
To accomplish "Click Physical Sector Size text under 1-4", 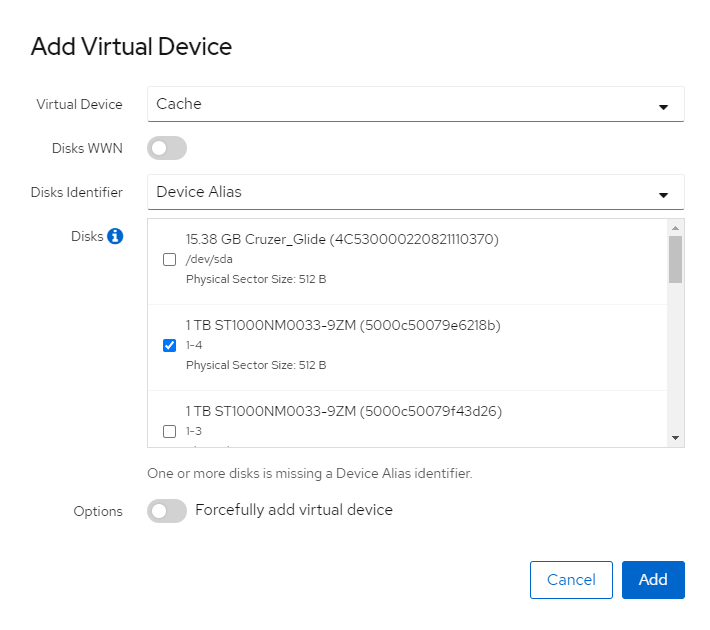I will click(256, 365).
